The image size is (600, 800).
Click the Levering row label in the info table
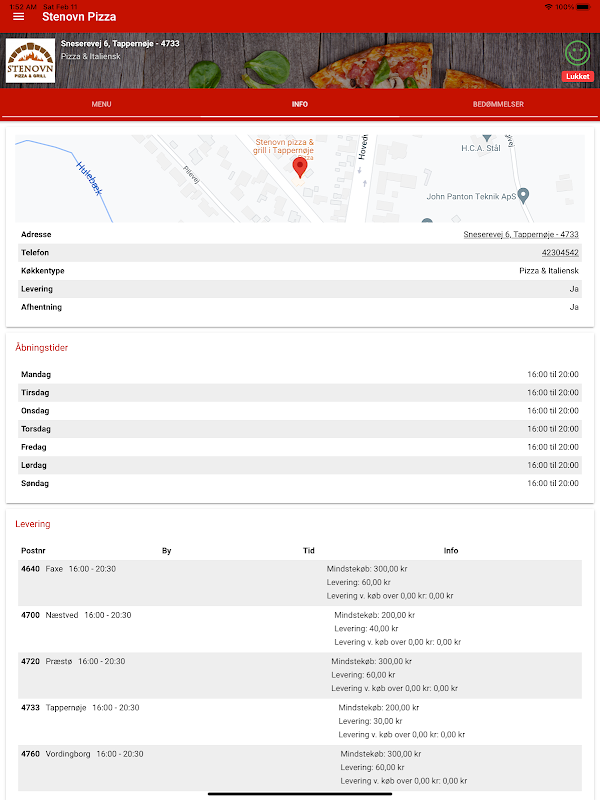click(x=37, y=289)
